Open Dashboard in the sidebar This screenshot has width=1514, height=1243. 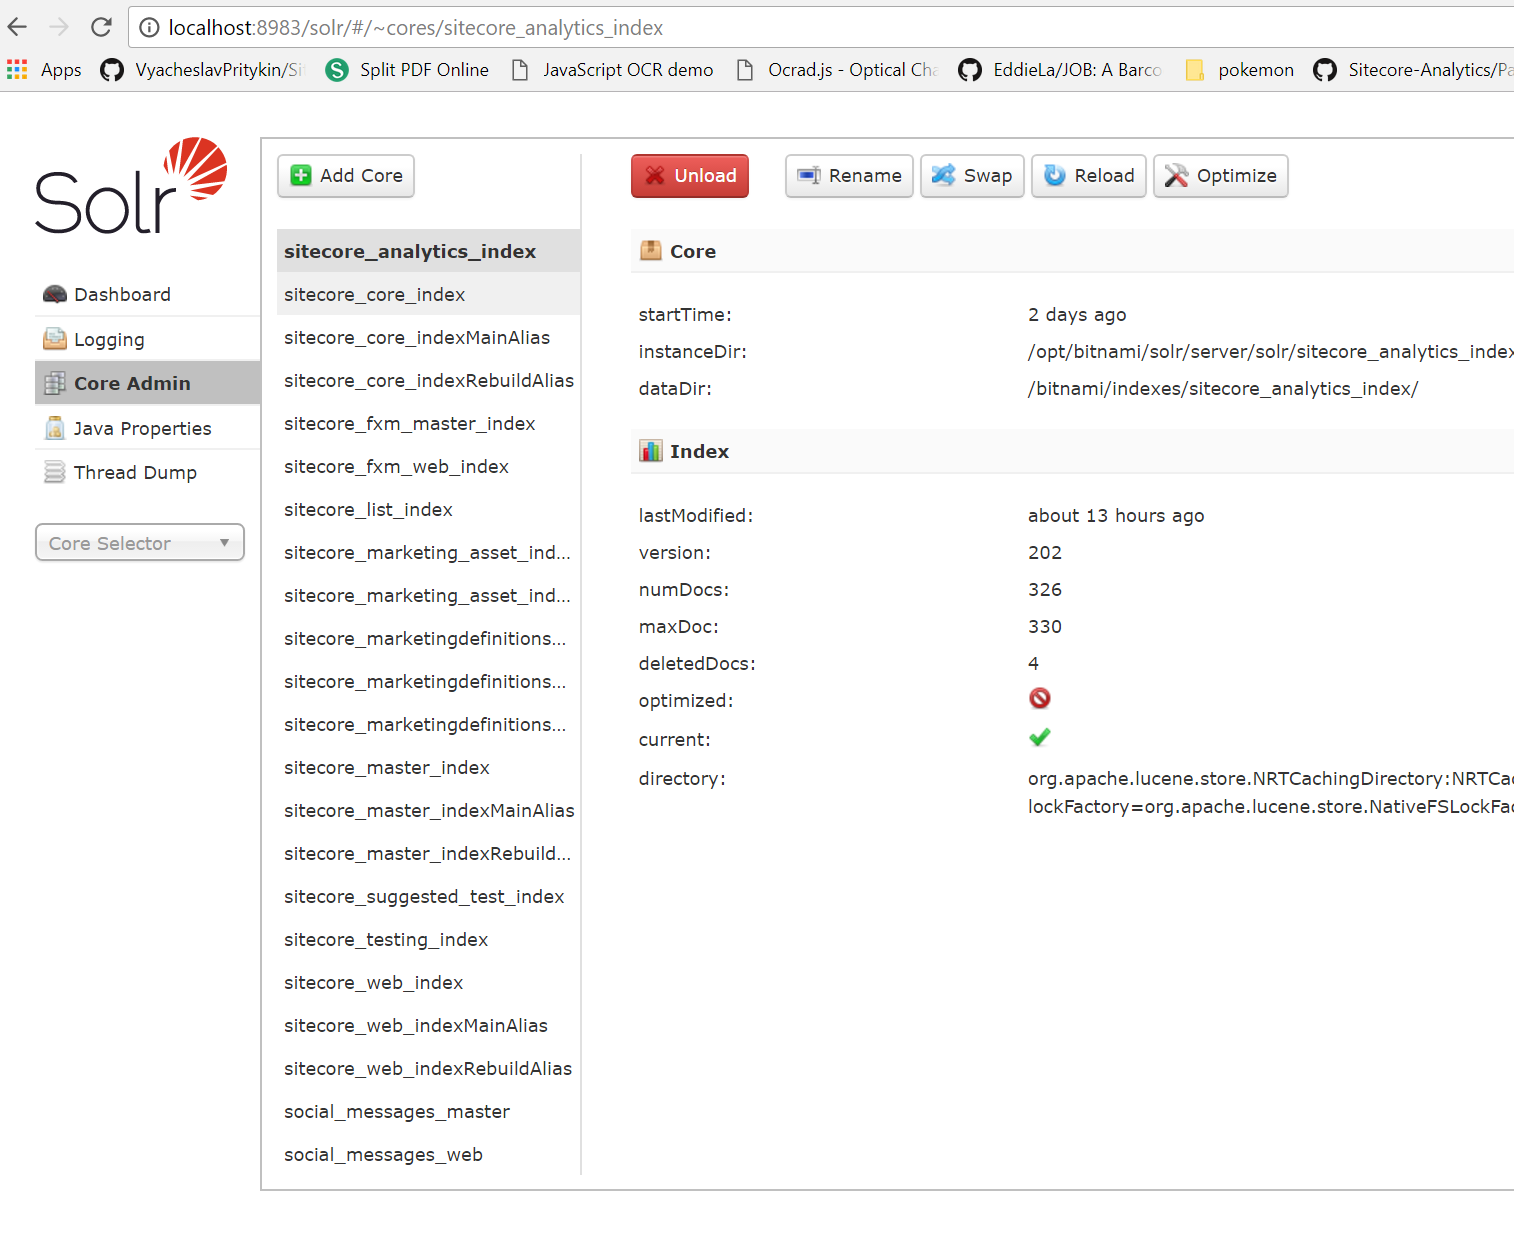click(x=122, y=295)
